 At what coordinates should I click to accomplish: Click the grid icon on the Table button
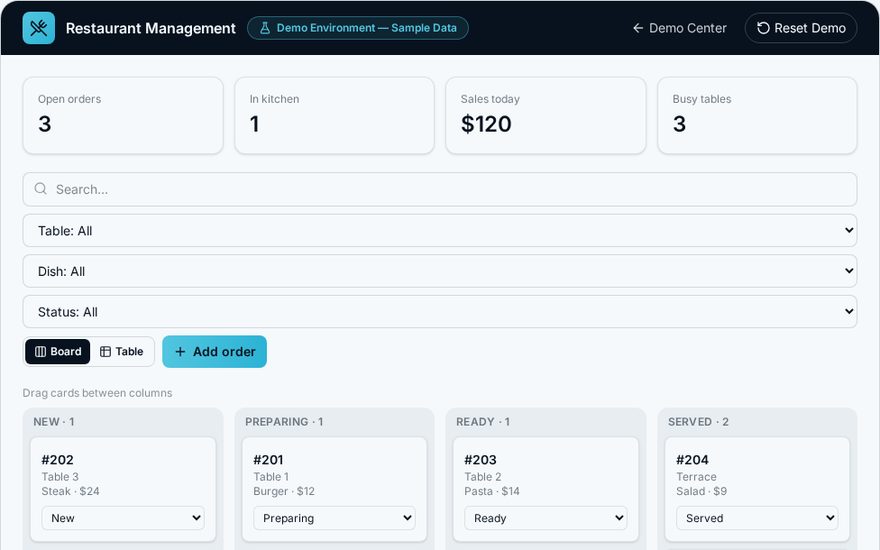106,351
